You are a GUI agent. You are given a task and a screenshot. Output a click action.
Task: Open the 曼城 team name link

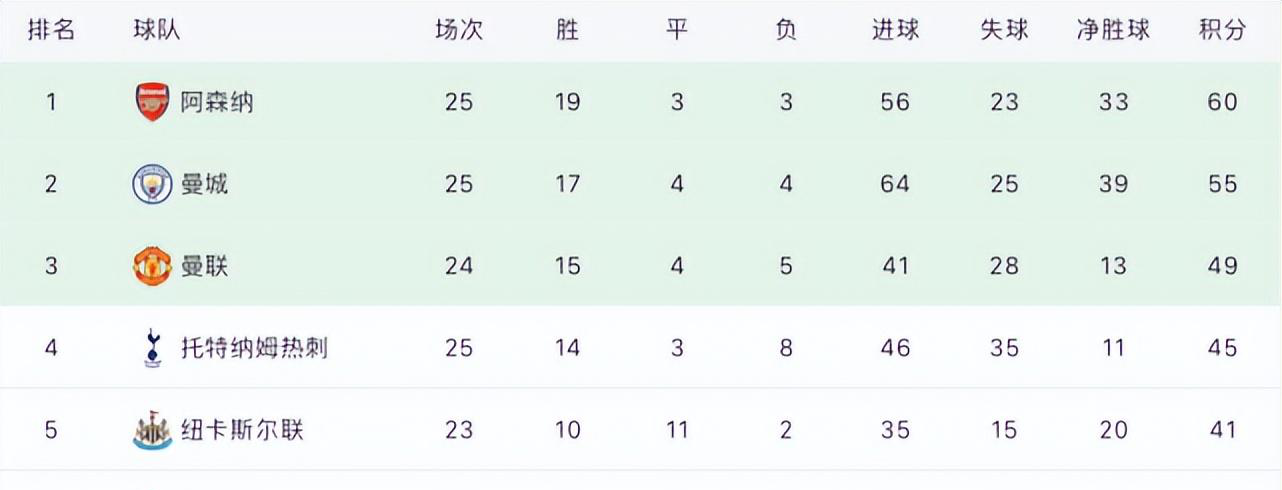[x=204, y=185]
